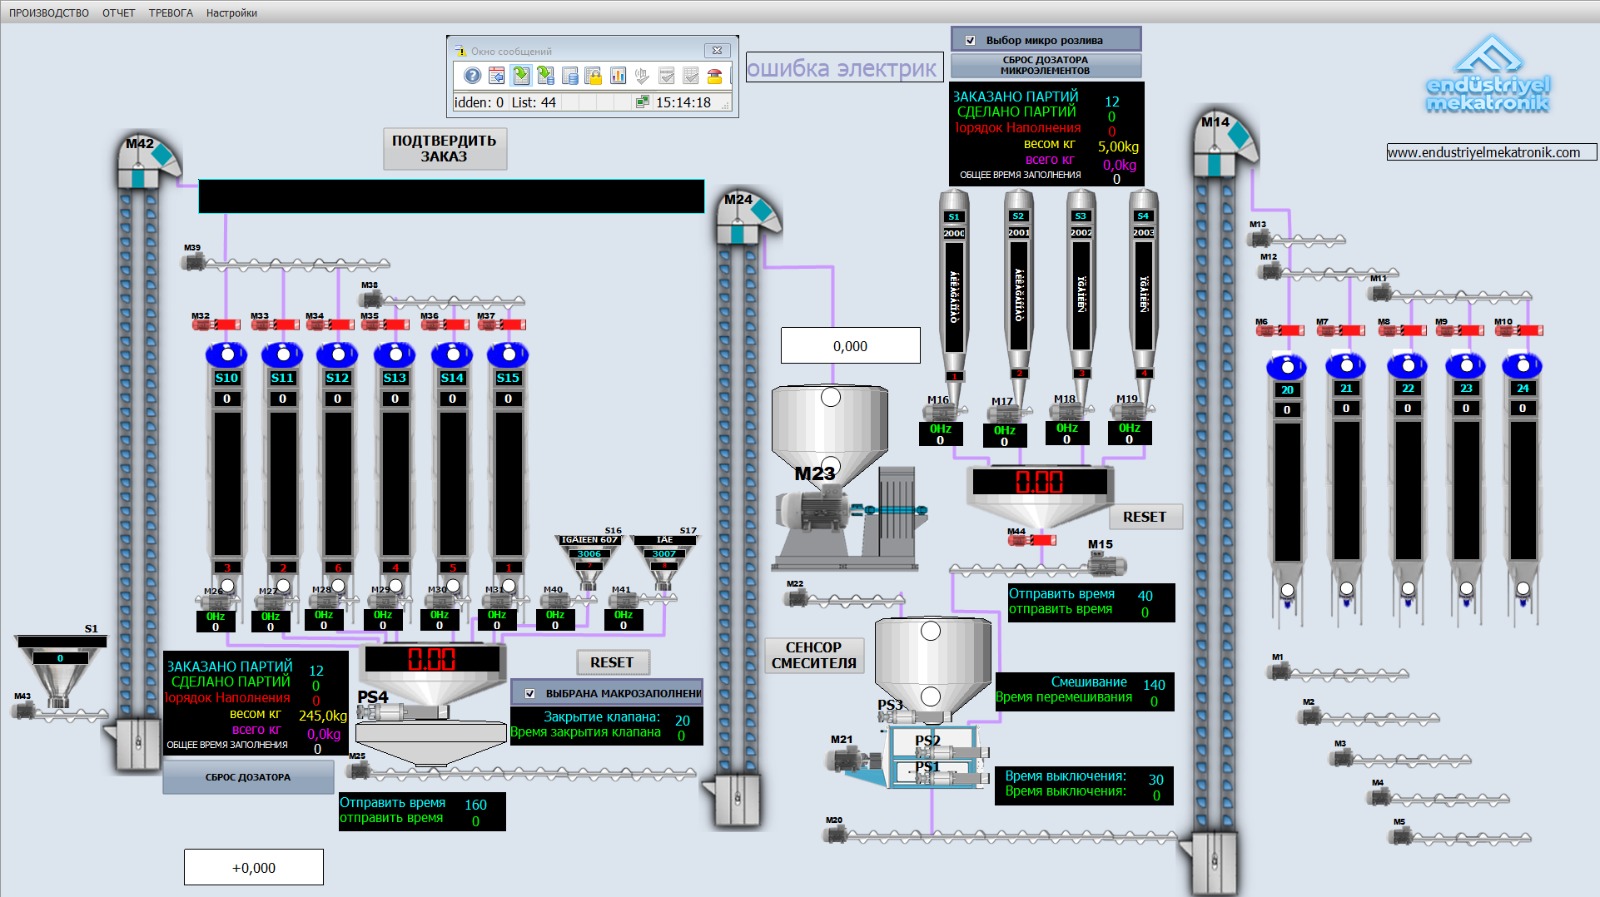Click the blue valve above silo S10
Image resolution: width=1600 pixels, height=897 pixels.
tap(226, 354)
